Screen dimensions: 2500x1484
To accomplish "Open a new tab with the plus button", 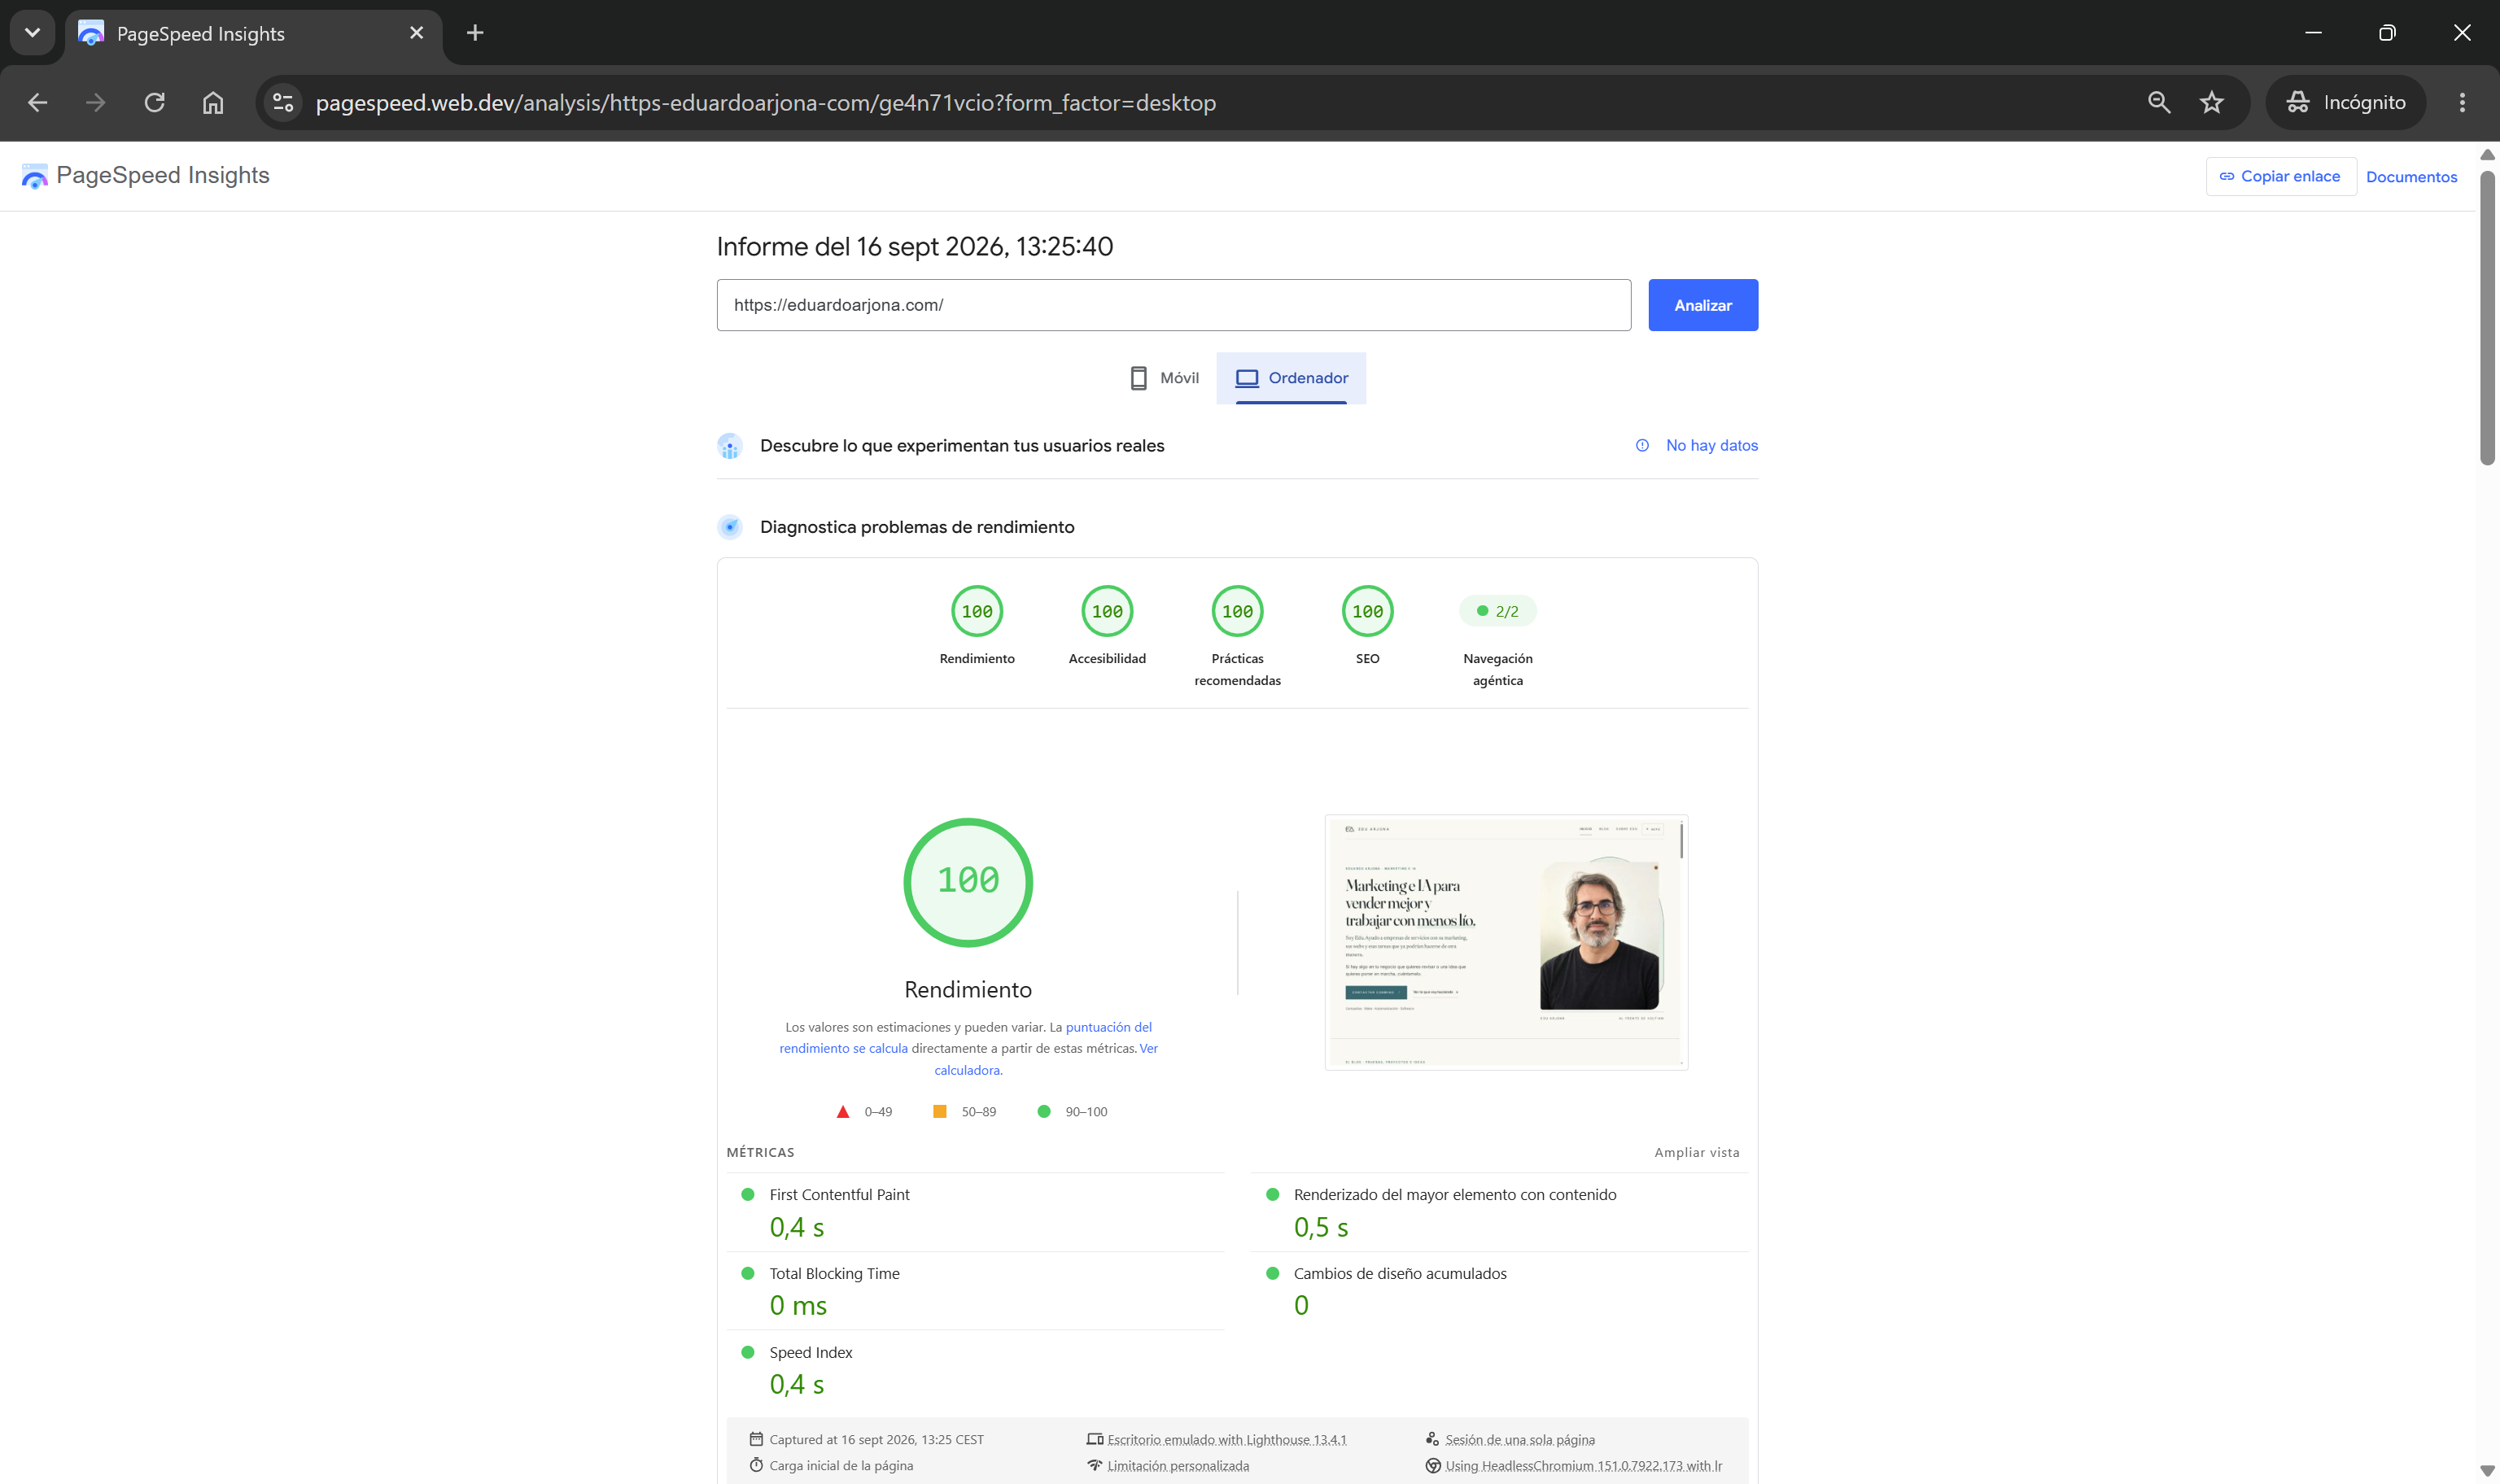I will pos(475,33).
